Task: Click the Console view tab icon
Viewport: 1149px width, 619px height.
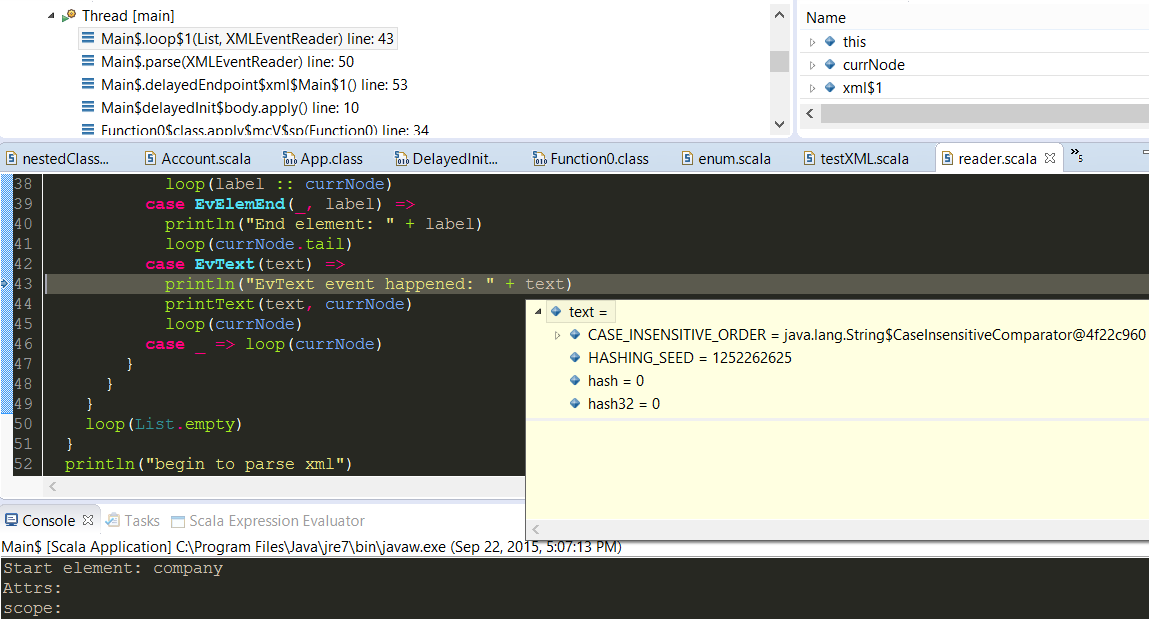Action: coord(11,521)
